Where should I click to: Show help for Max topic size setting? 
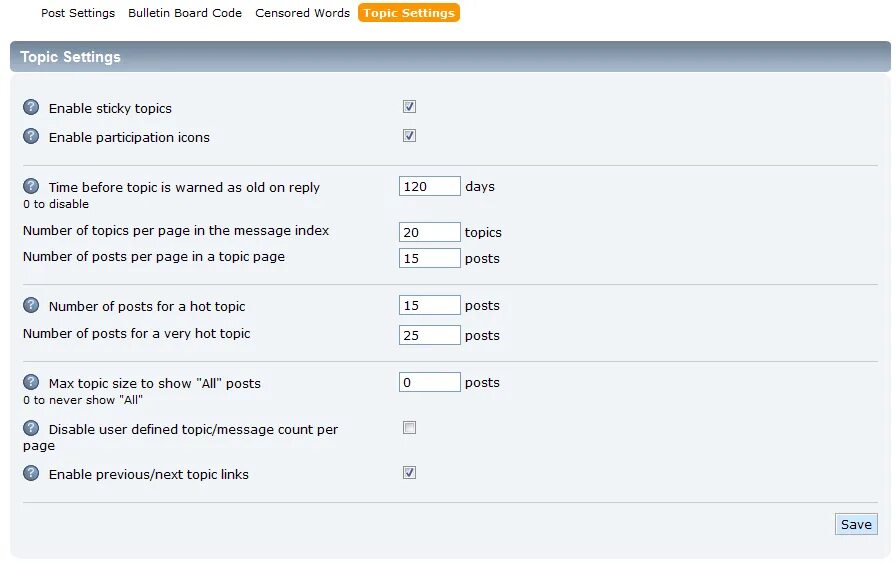[31, 382]
